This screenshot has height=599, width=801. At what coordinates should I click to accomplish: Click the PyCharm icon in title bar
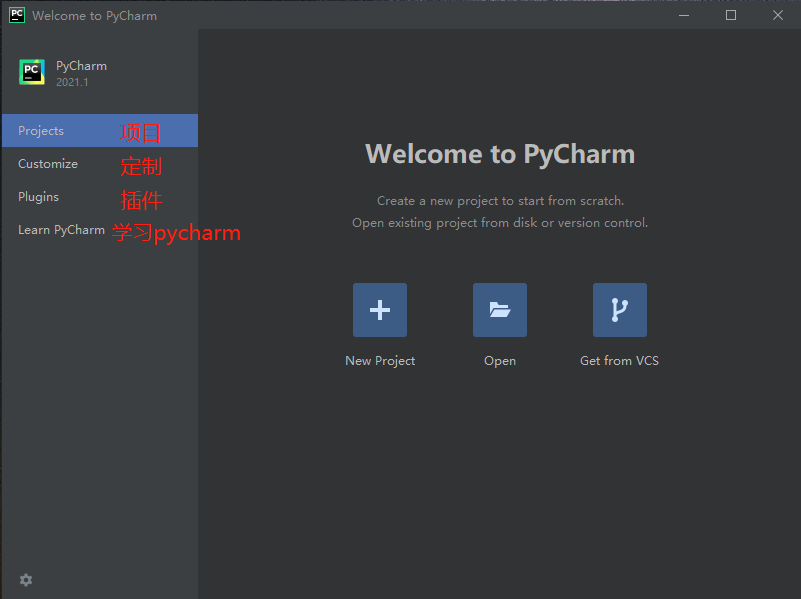[17, 15]
